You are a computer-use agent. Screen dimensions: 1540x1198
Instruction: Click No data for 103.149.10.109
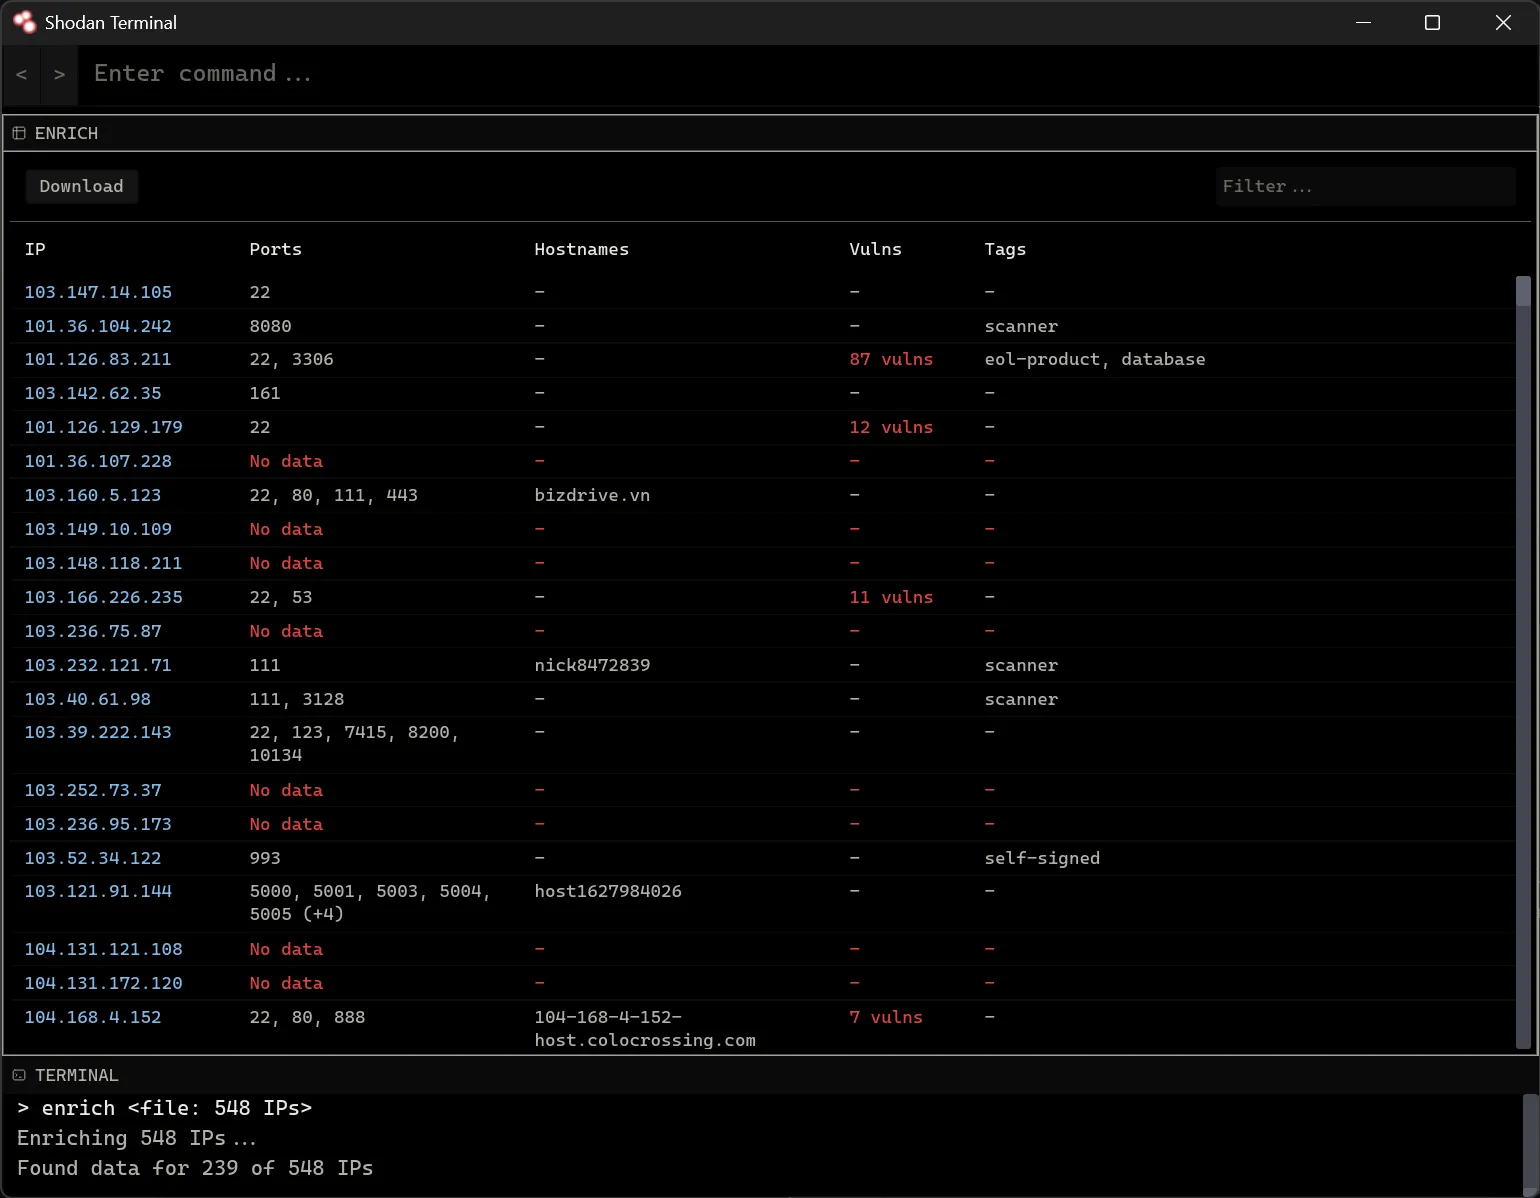(286, 529)
